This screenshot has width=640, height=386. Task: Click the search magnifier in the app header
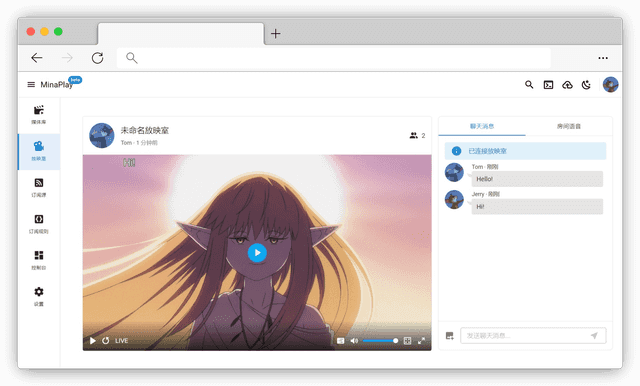(529, 84)
